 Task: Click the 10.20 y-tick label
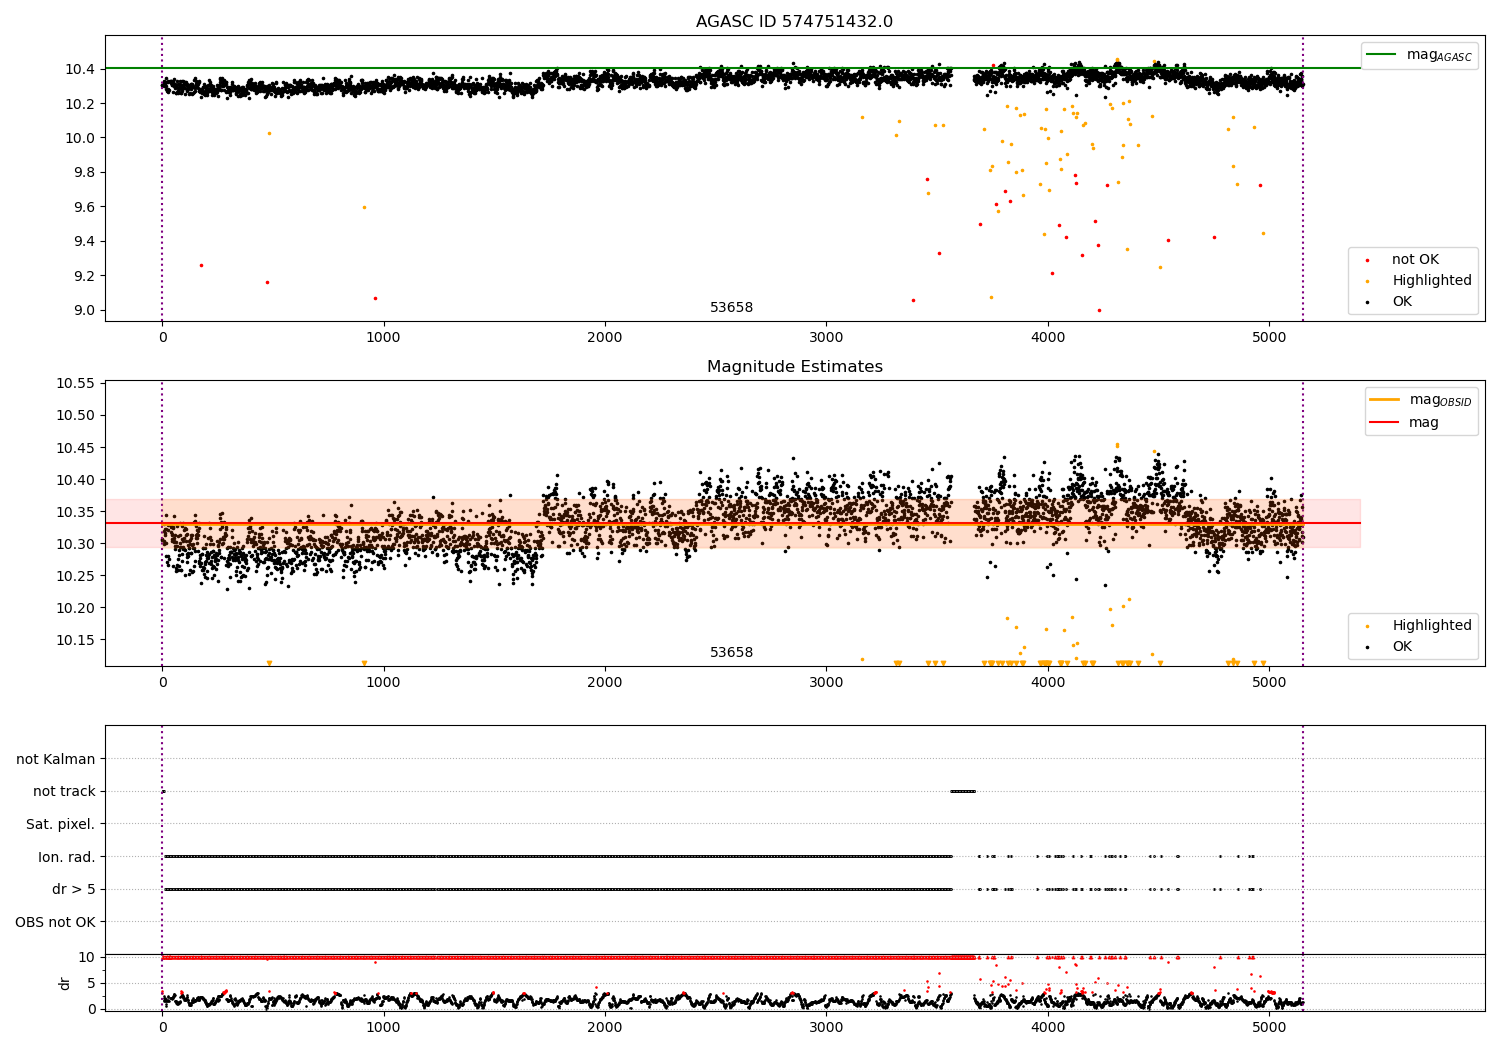pyautogui.click(x=76, y=608)
